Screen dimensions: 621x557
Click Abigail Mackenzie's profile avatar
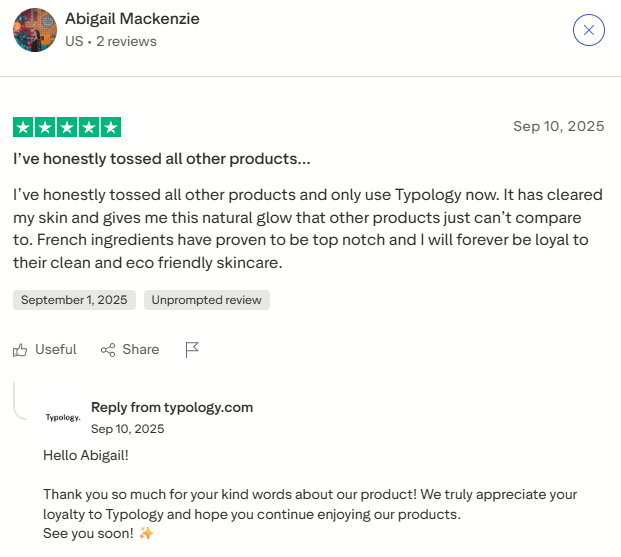(34, 30)
